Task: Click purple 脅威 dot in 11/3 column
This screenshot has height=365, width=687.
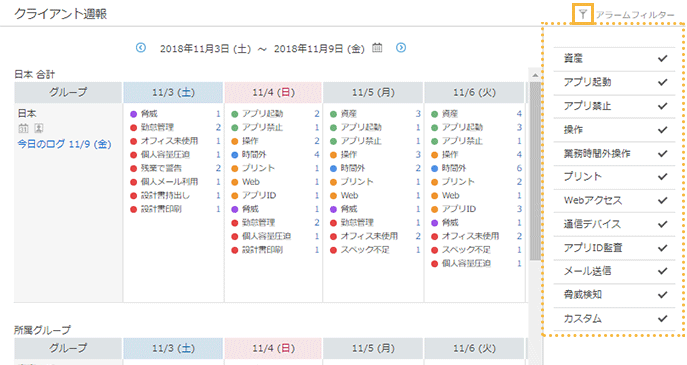Action: (x=134, y=114)
